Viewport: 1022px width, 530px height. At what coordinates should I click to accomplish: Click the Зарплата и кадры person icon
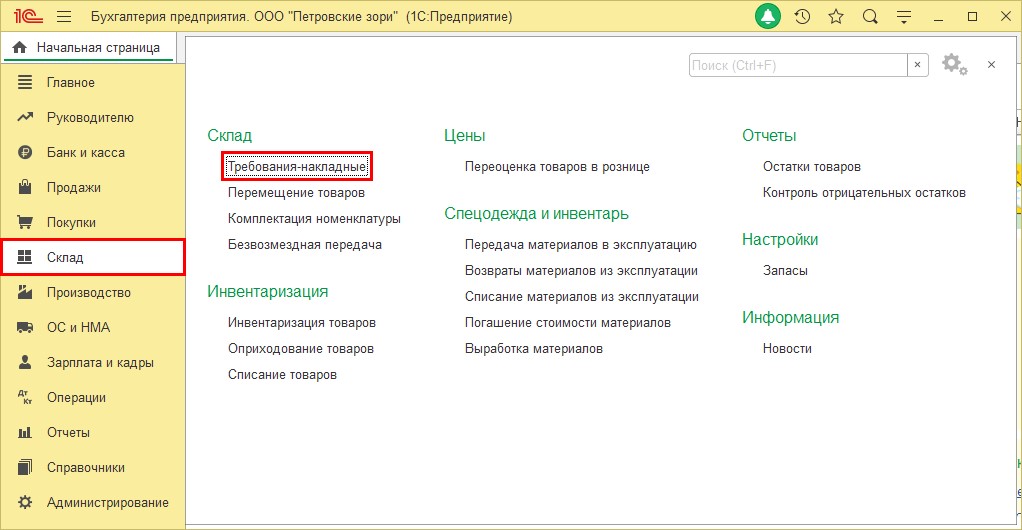(x=25, y=362)
